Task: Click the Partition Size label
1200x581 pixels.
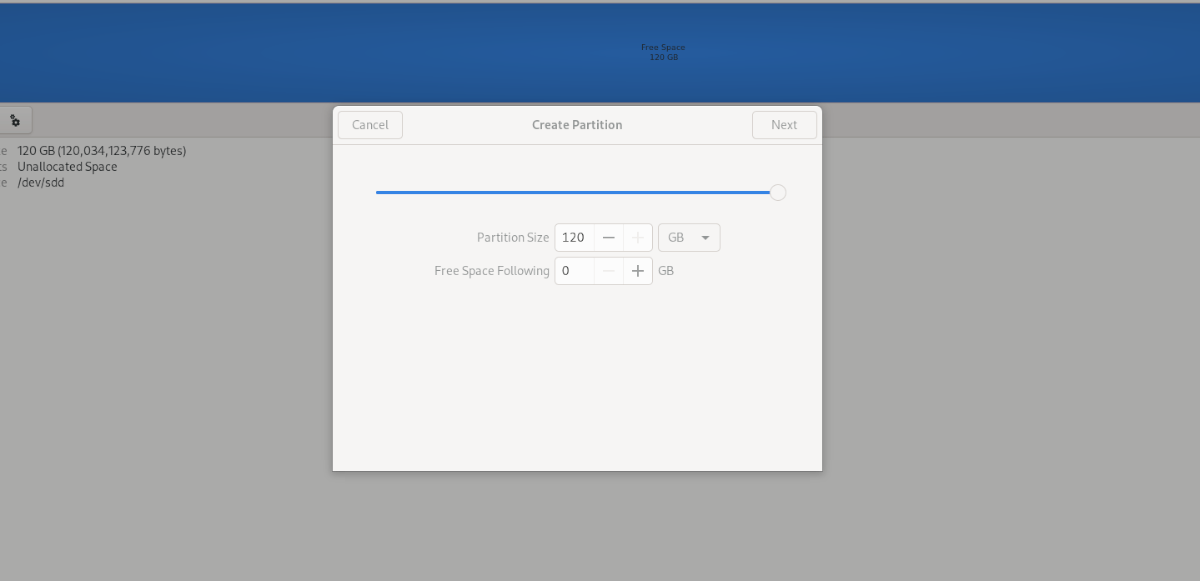Action: (513, 238)
